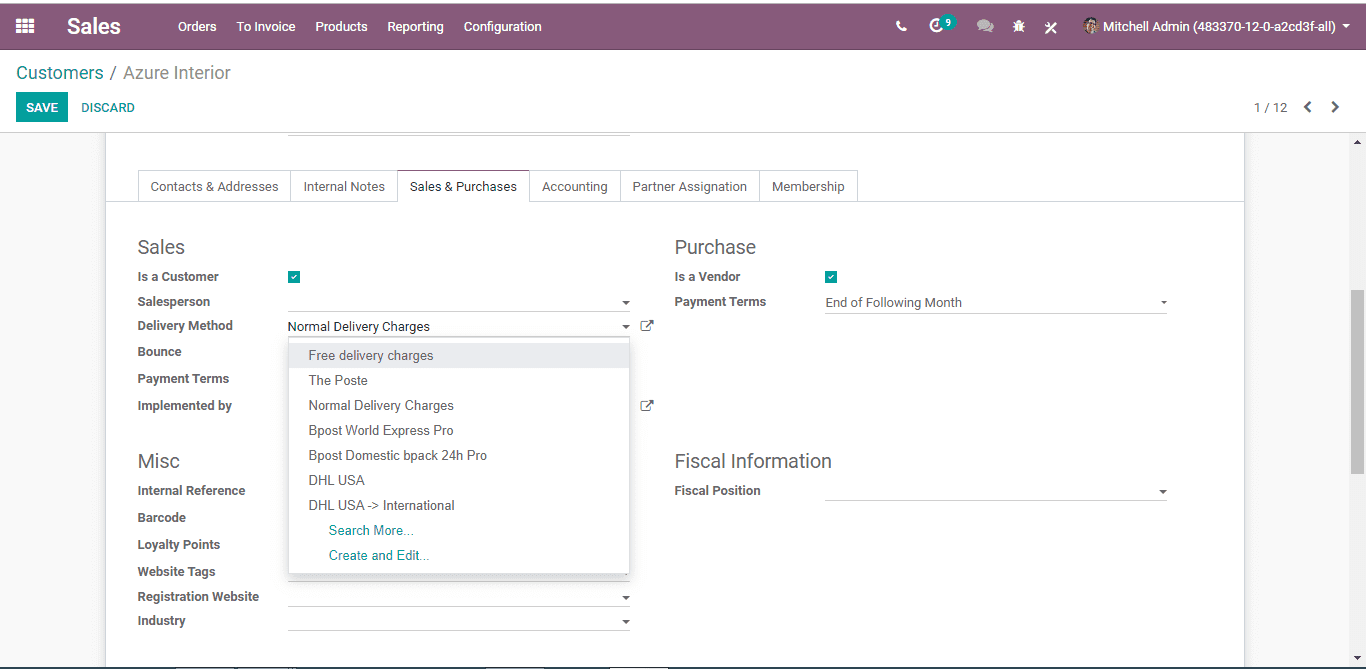Click the phone call icon

coord(901,27)
